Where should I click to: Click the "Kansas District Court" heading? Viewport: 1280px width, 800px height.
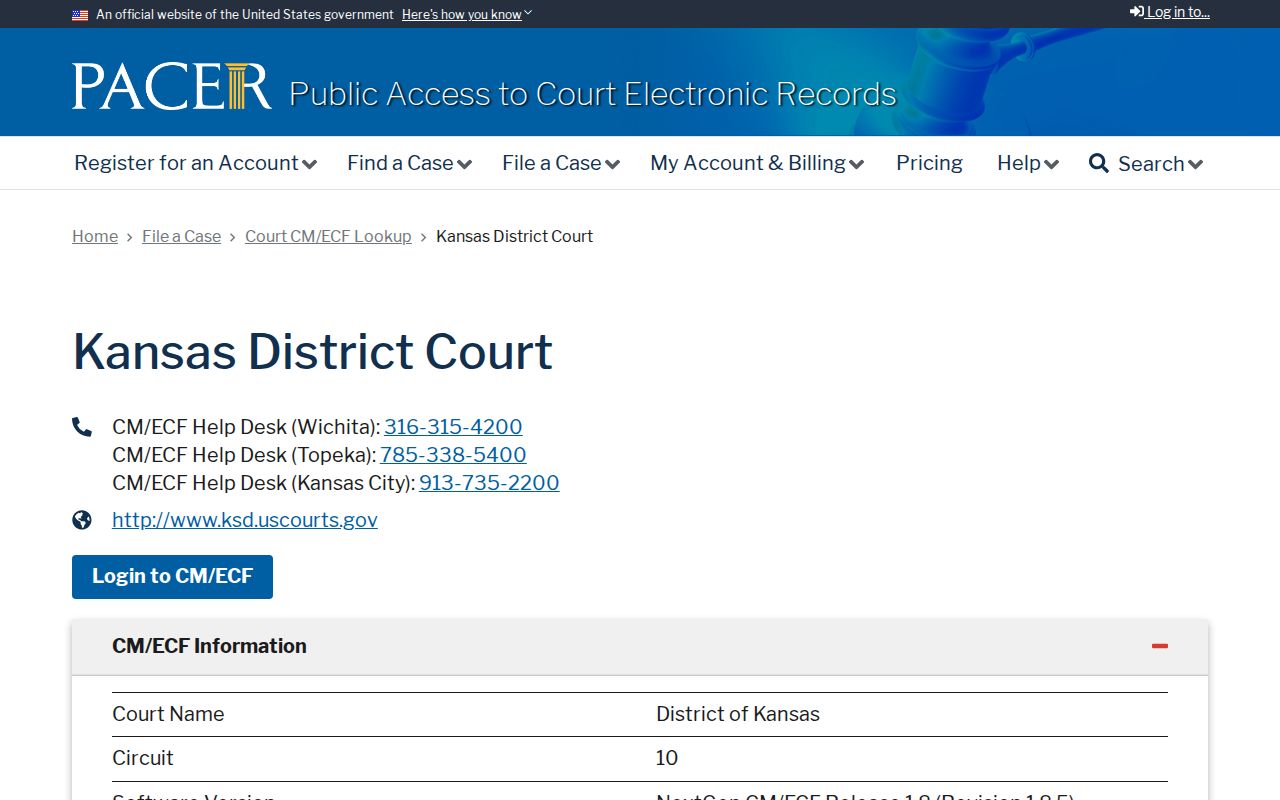tap(312, 351)
